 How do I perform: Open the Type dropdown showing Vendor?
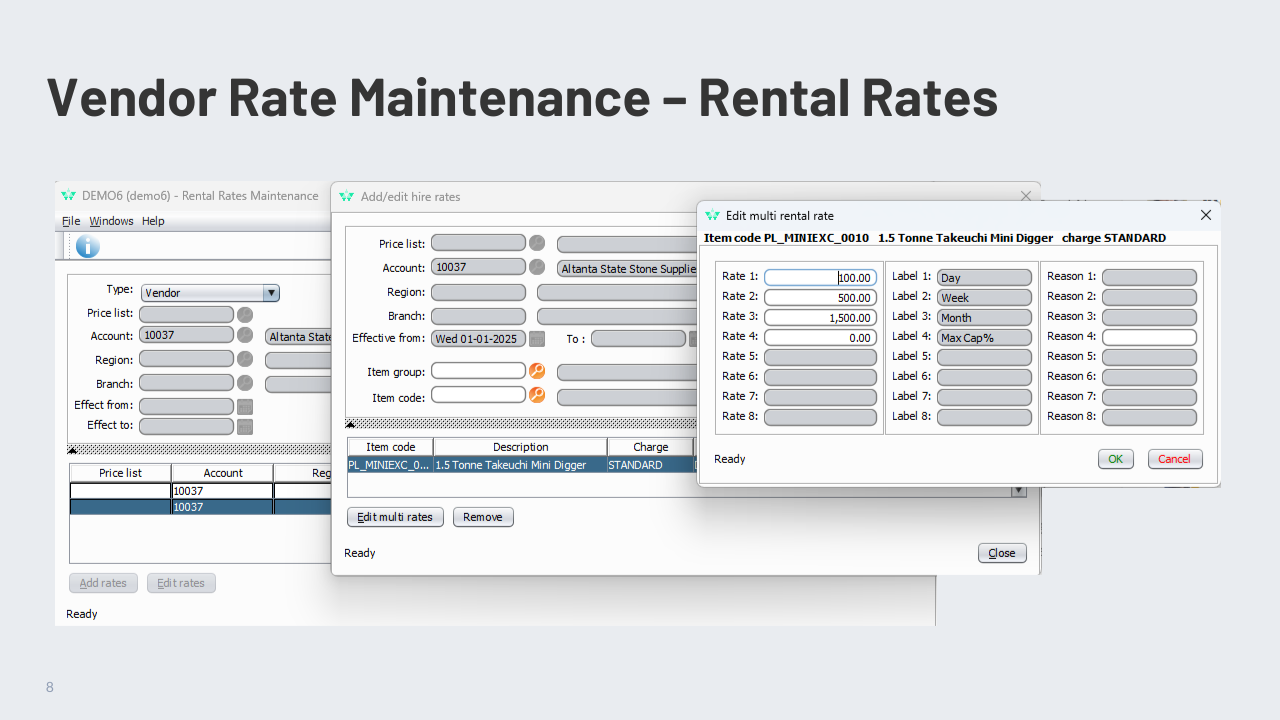click(x=210, y=293)
